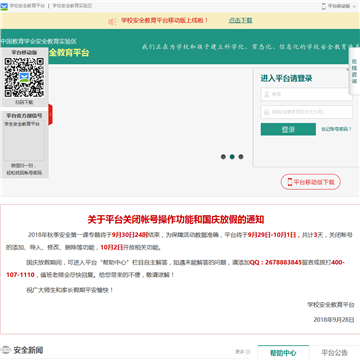Screen dimensions: 360x360
Task: Click the 平台移动版下载 download button
Action: (x=311, y=182)
